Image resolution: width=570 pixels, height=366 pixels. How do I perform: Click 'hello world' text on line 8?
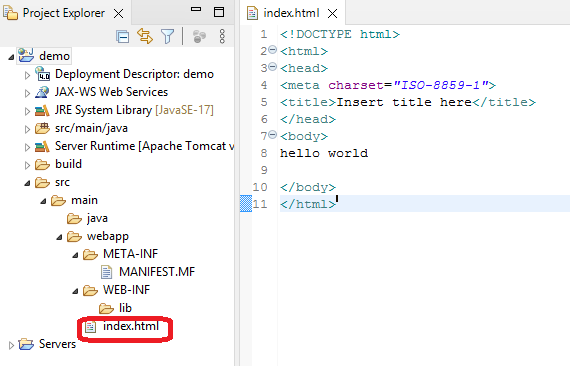pos(324,153)
